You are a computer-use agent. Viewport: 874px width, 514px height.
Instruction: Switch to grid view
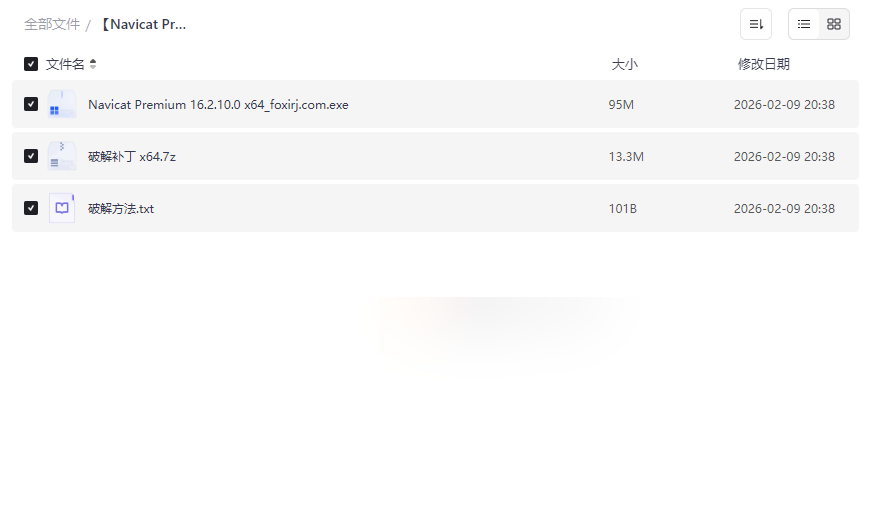(834, 24)
